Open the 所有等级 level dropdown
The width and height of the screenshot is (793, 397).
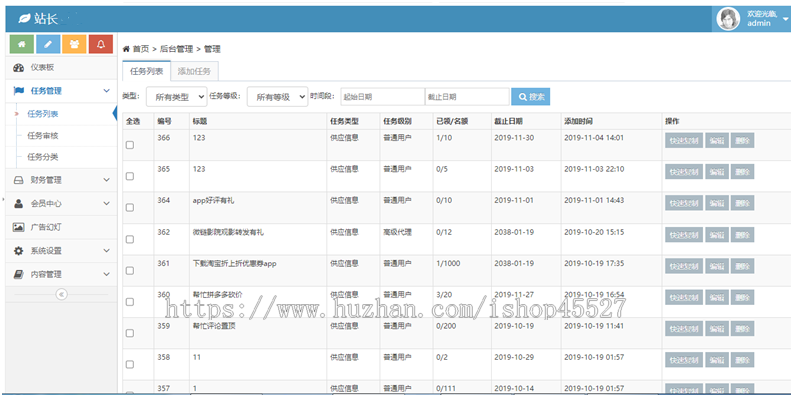(x=277, y=97)
